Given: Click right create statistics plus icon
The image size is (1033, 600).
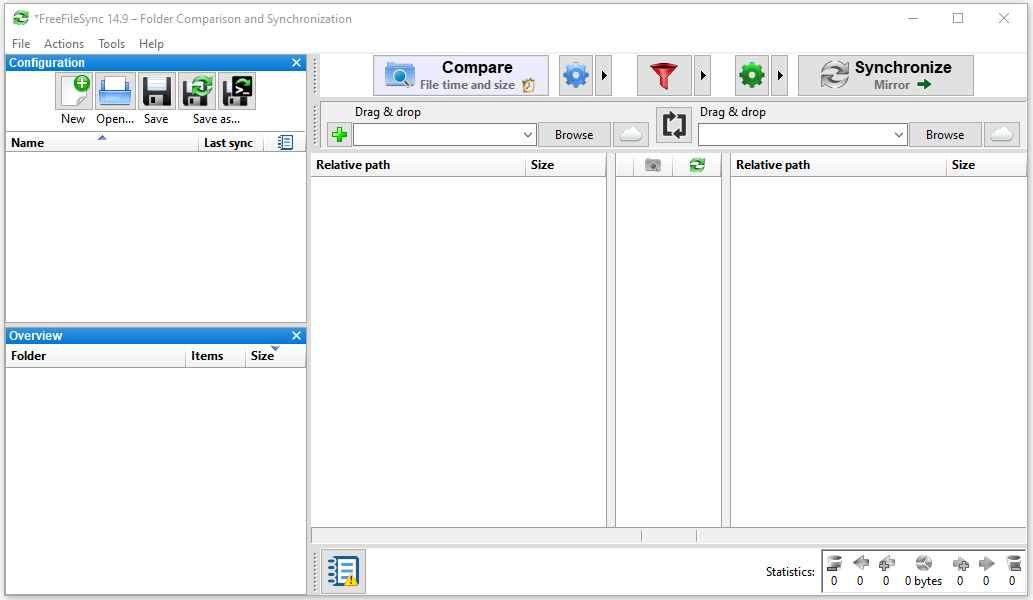Looking at the screenshot, I should [x=961, y=563].
